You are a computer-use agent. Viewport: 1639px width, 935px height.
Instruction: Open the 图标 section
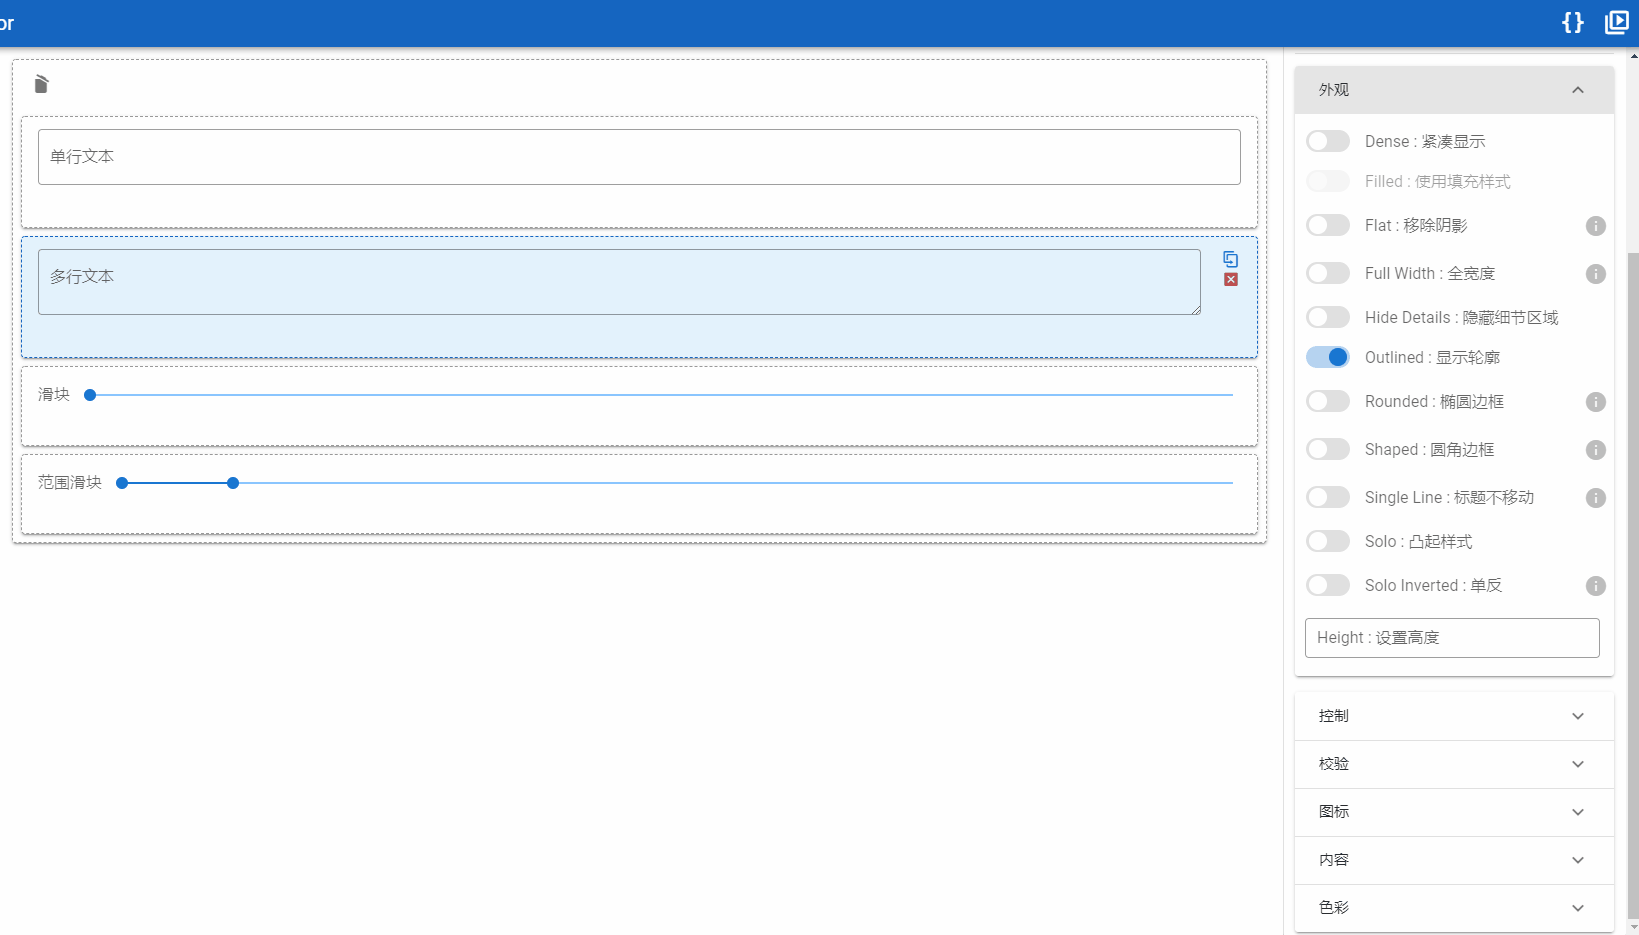(1454, 812)
